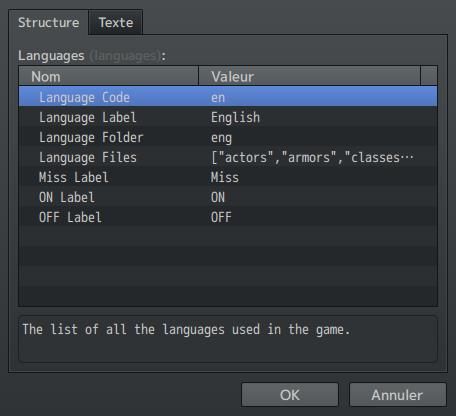Click the 'ON' value cell

coord(218,197)
